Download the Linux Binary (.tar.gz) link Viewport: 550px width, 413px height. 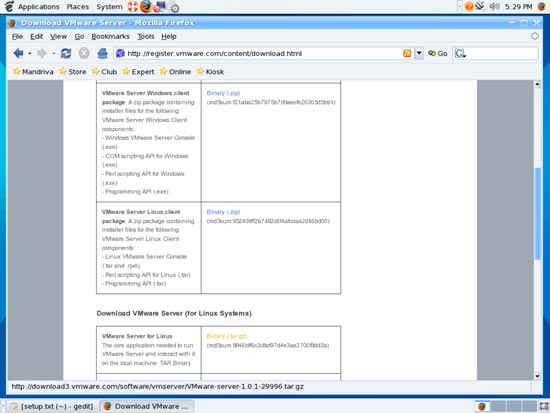click(227, 336)
